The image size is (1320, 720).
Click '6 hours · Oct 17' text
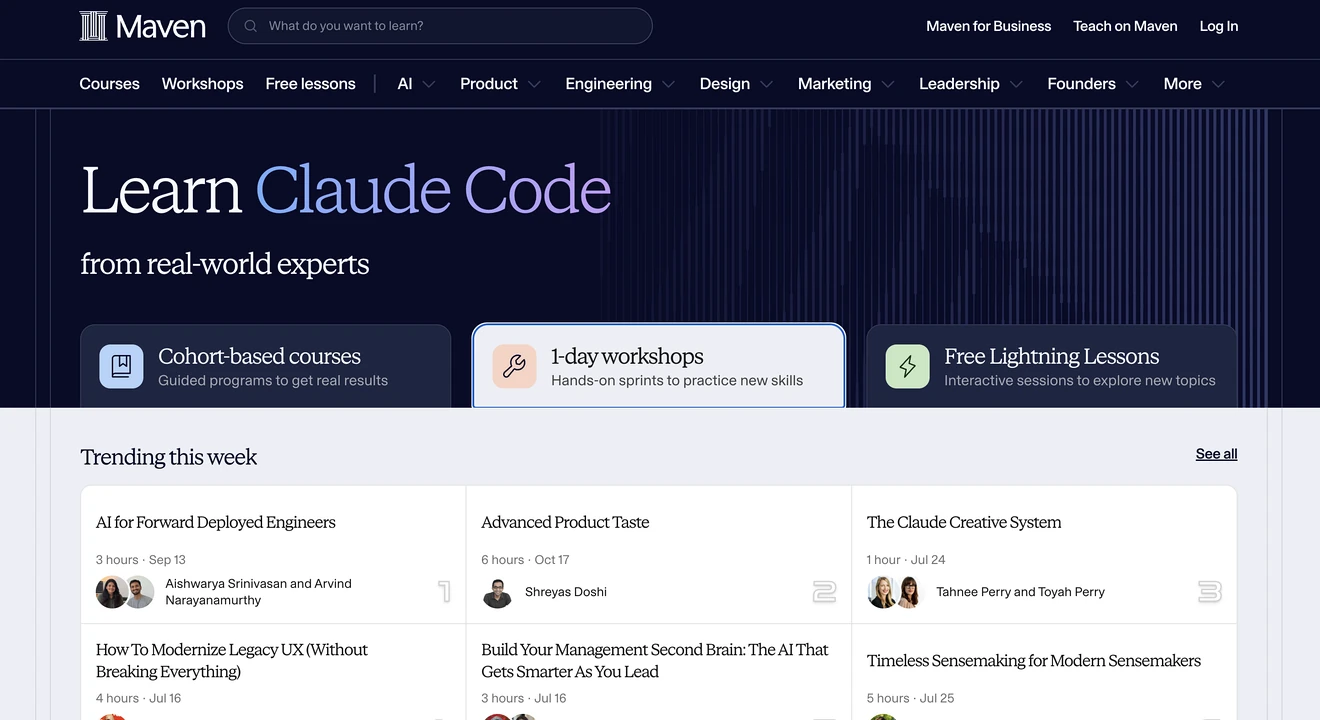525,560
